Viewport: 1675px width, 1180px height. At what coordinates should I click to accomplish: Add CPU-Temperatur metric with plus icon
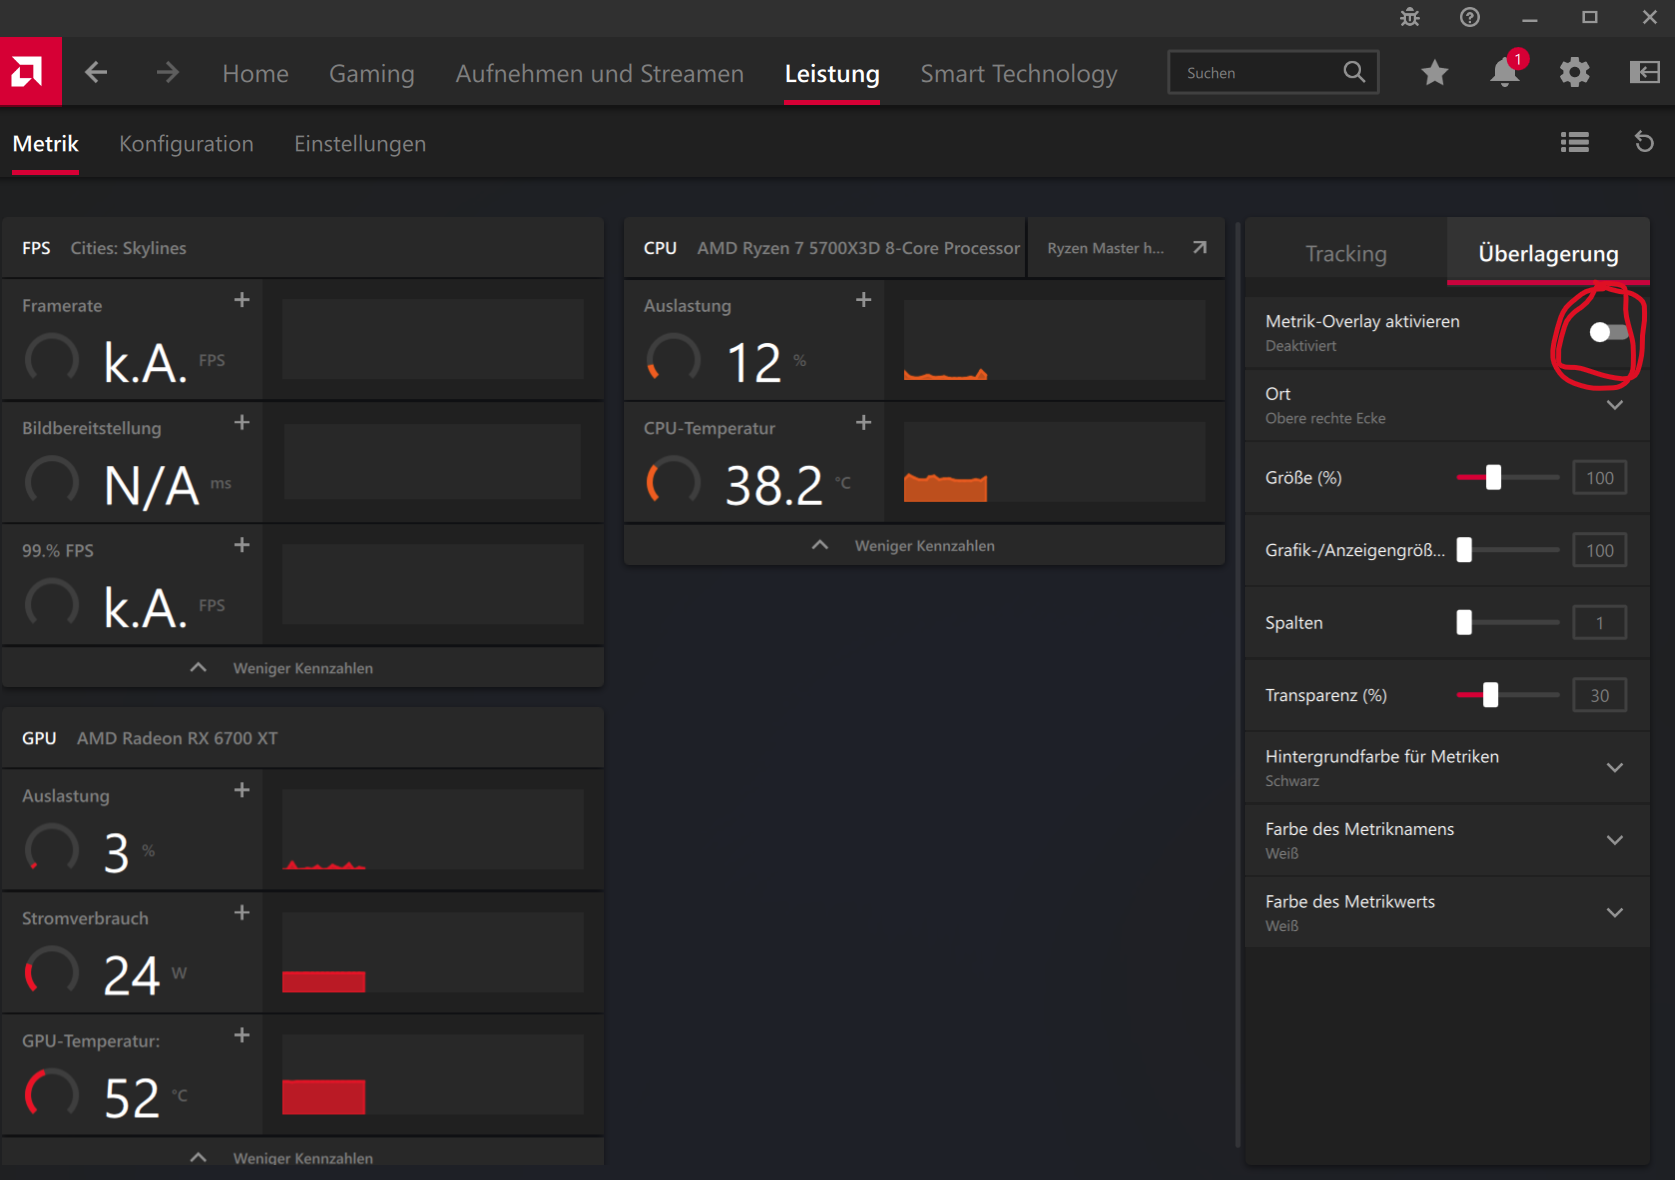864,423
